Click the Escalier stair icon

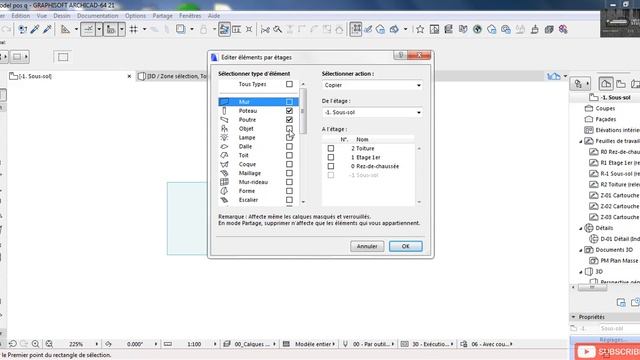click(x=224, y=200)
